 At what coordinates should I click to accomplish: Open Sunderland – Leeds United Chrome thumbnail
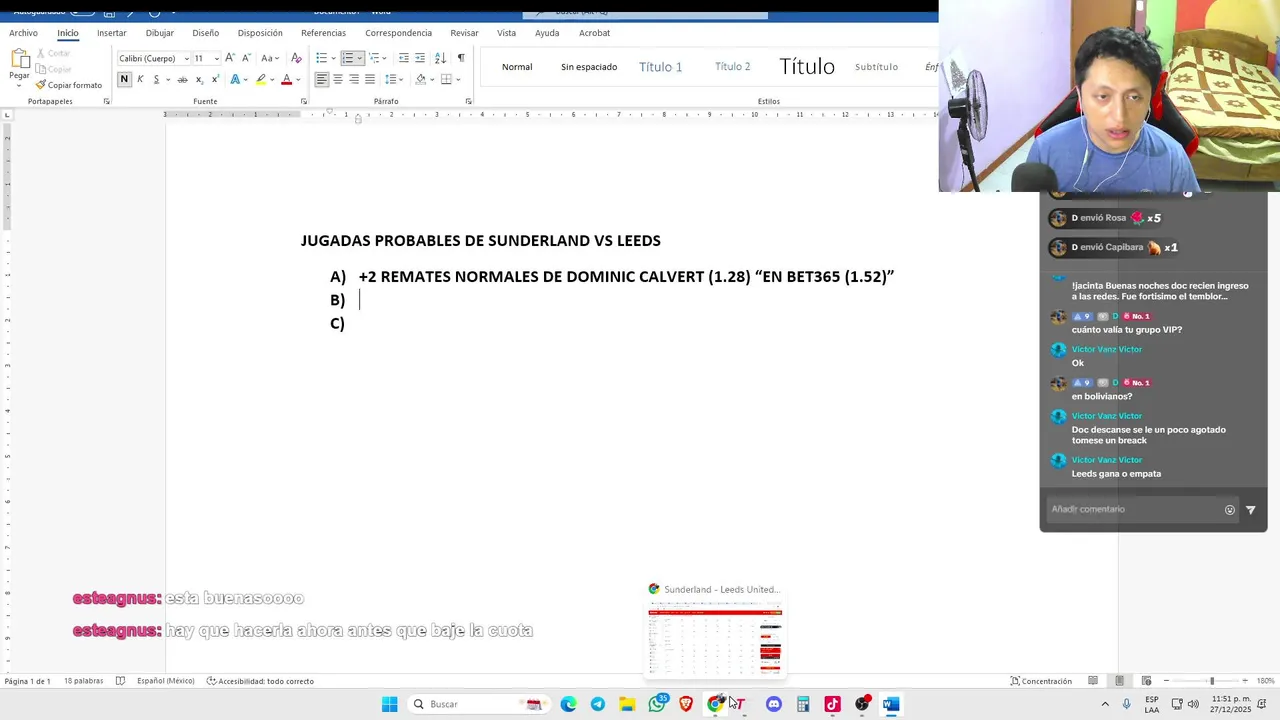click(715, 633)
